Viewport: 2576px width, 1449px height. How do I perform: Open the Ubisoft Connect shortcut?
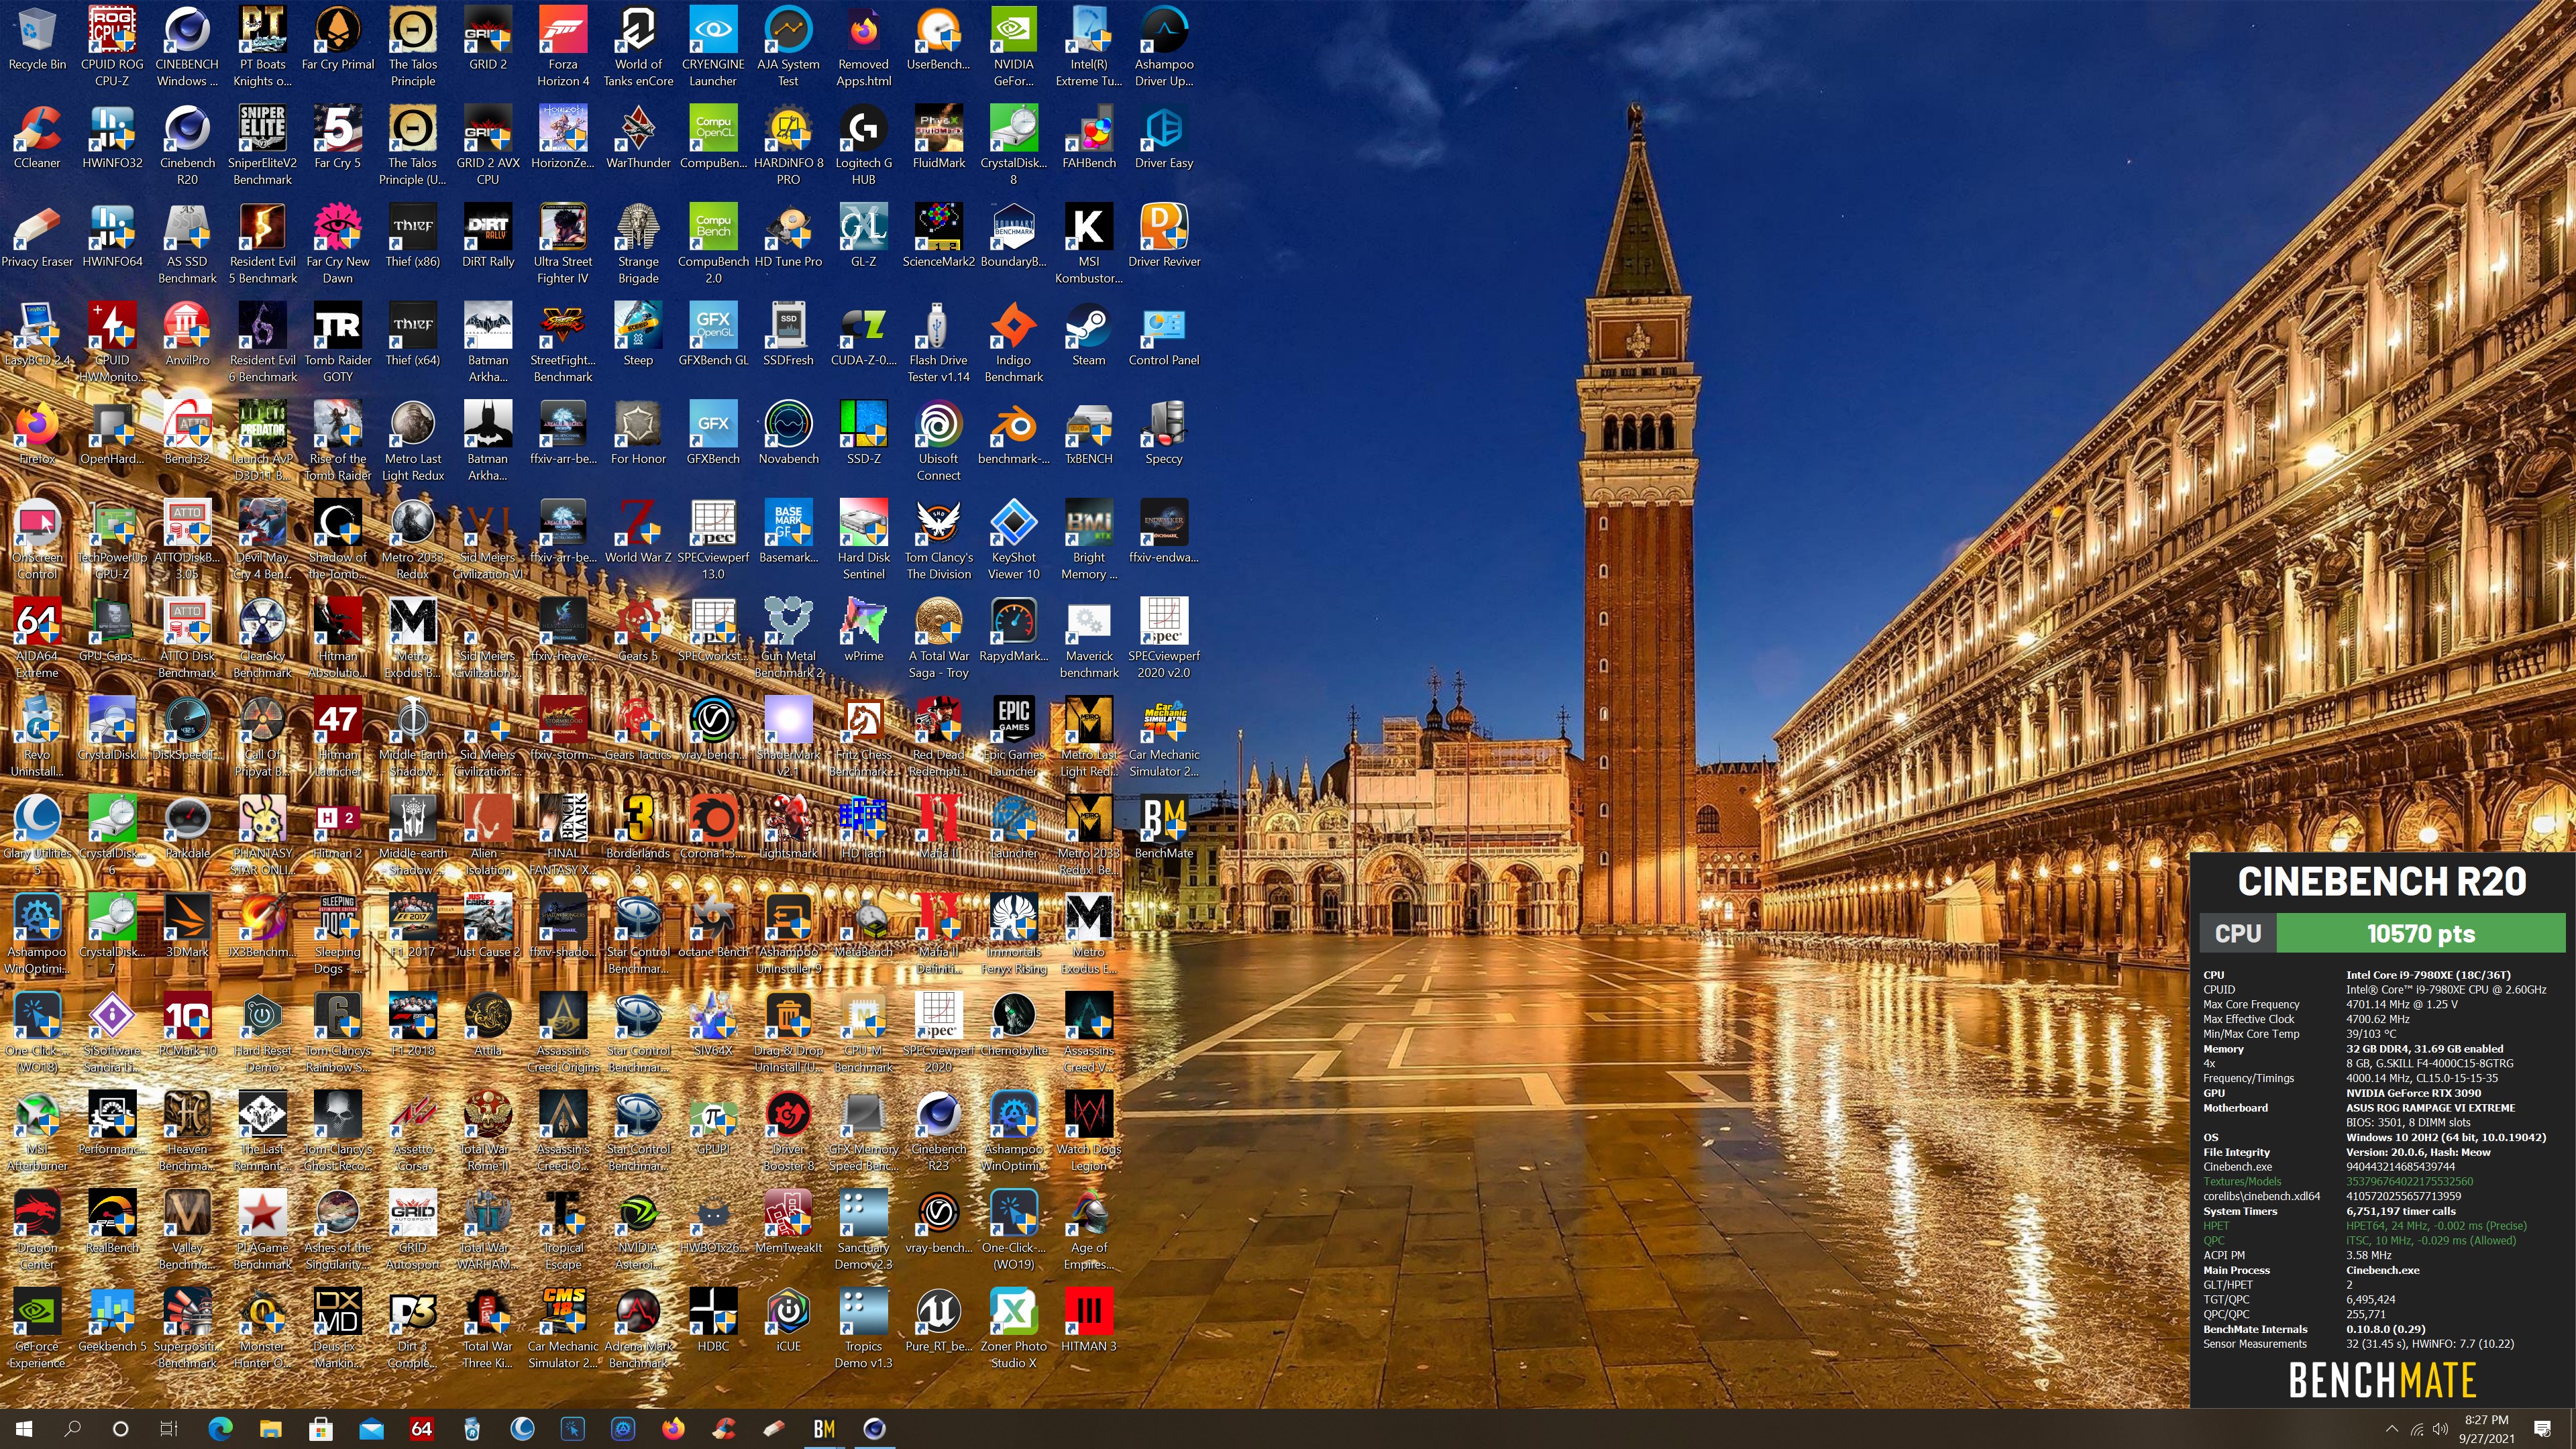(x=938, y=441)
